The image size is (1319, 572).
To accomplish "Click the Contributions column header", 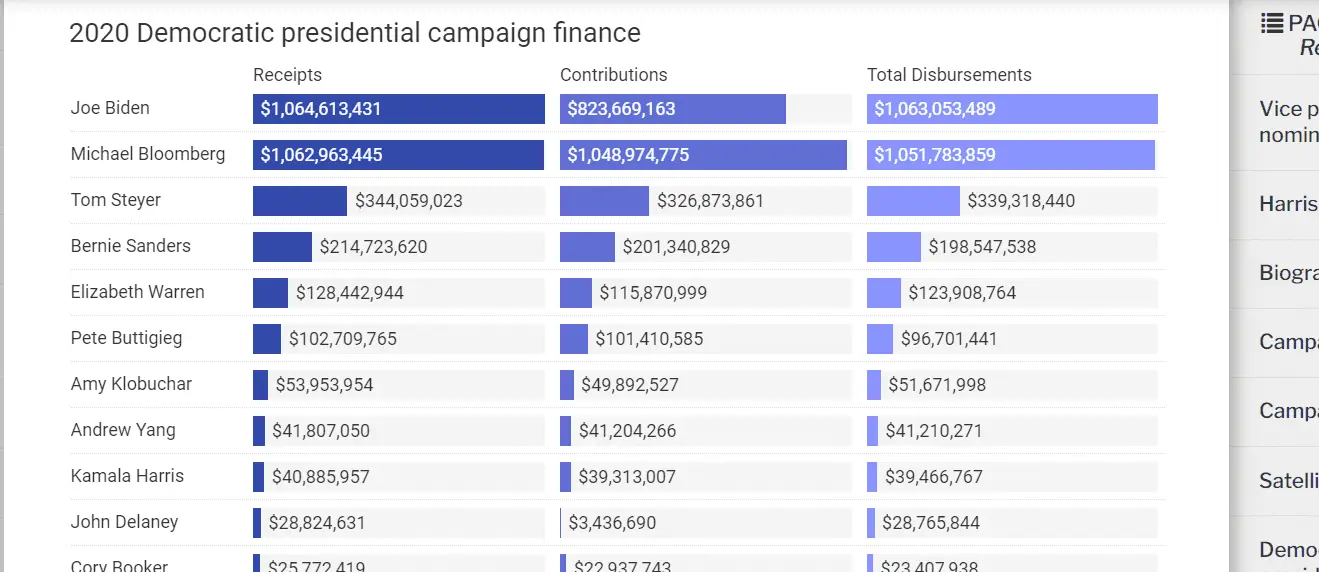I will click(x=614, y=75).
